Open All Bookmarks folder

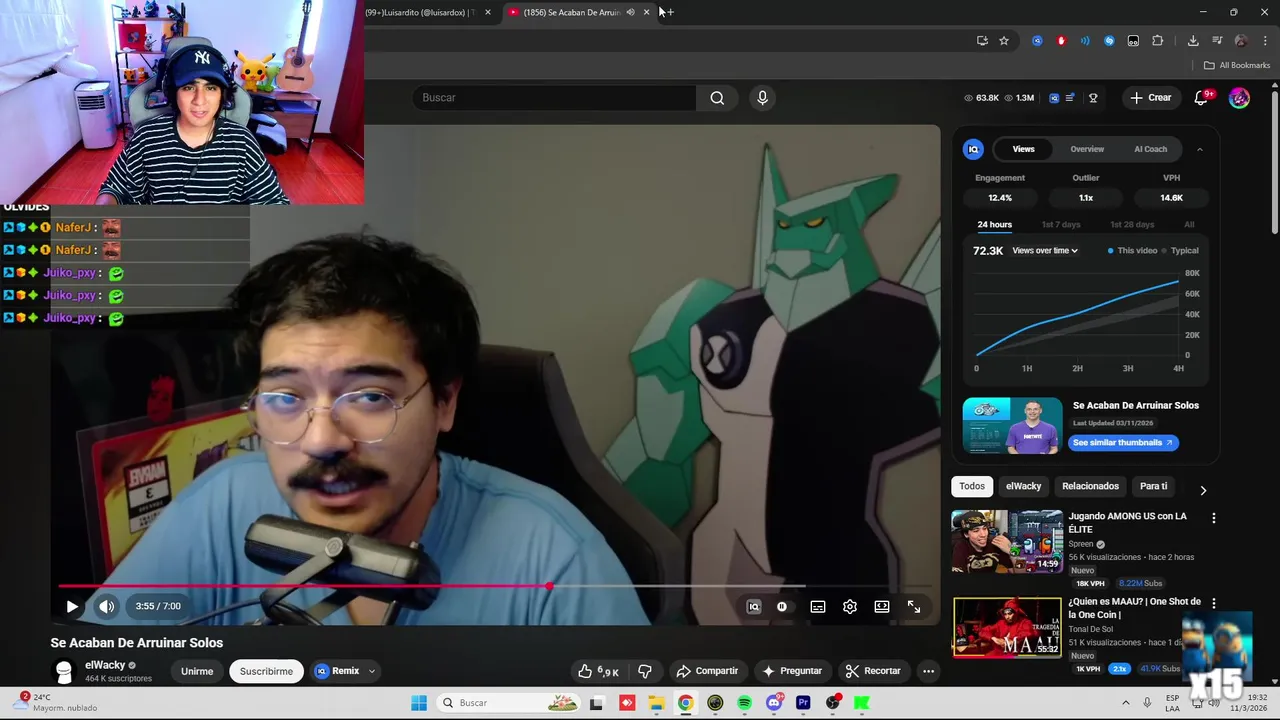pos(1237,65)
